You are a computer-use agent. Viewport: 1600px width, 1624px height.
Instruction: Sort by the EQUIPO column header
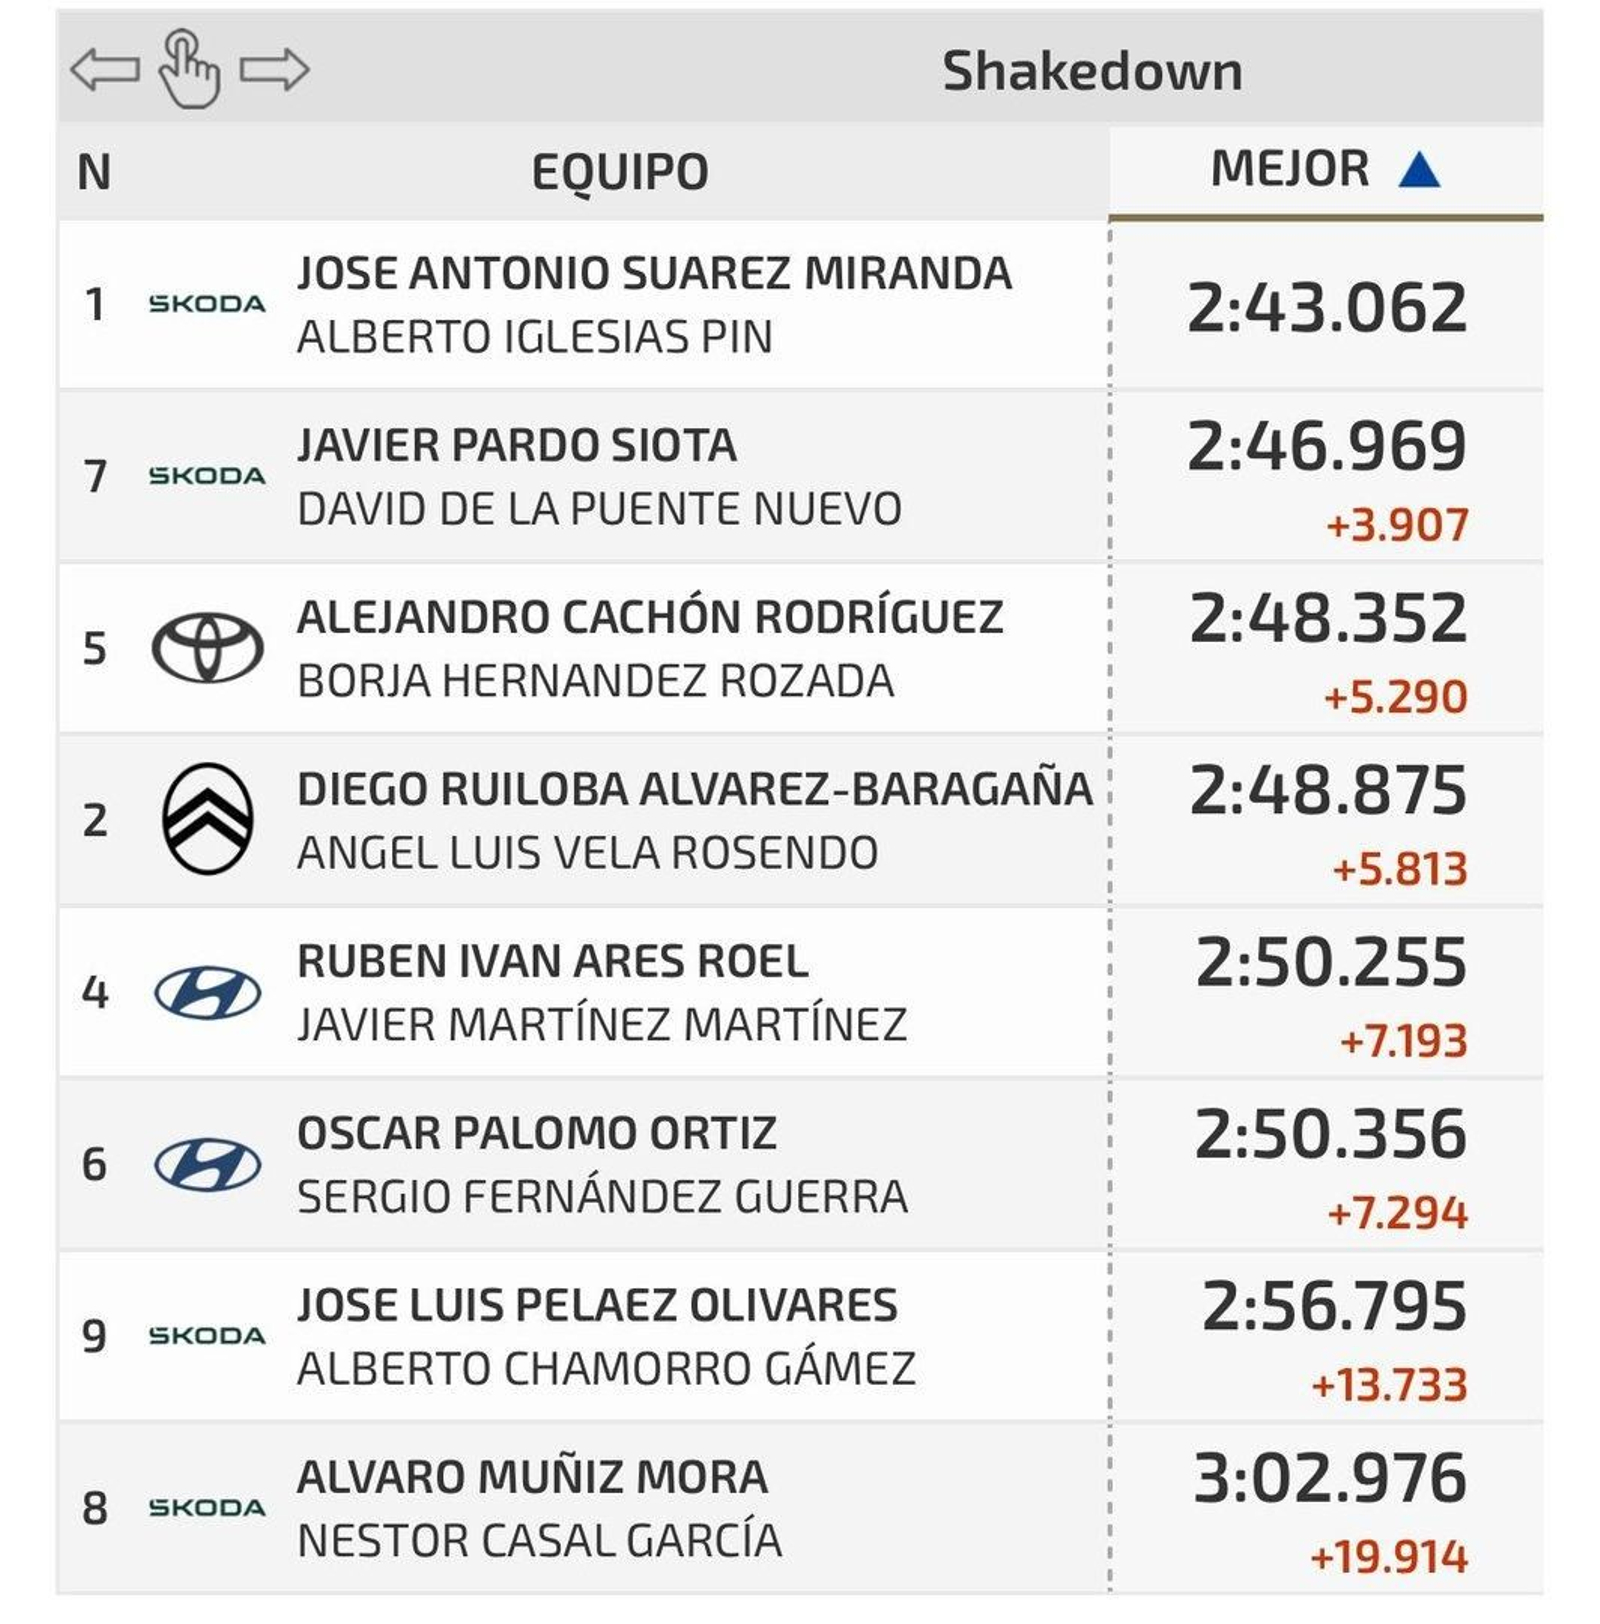point(620,172)
